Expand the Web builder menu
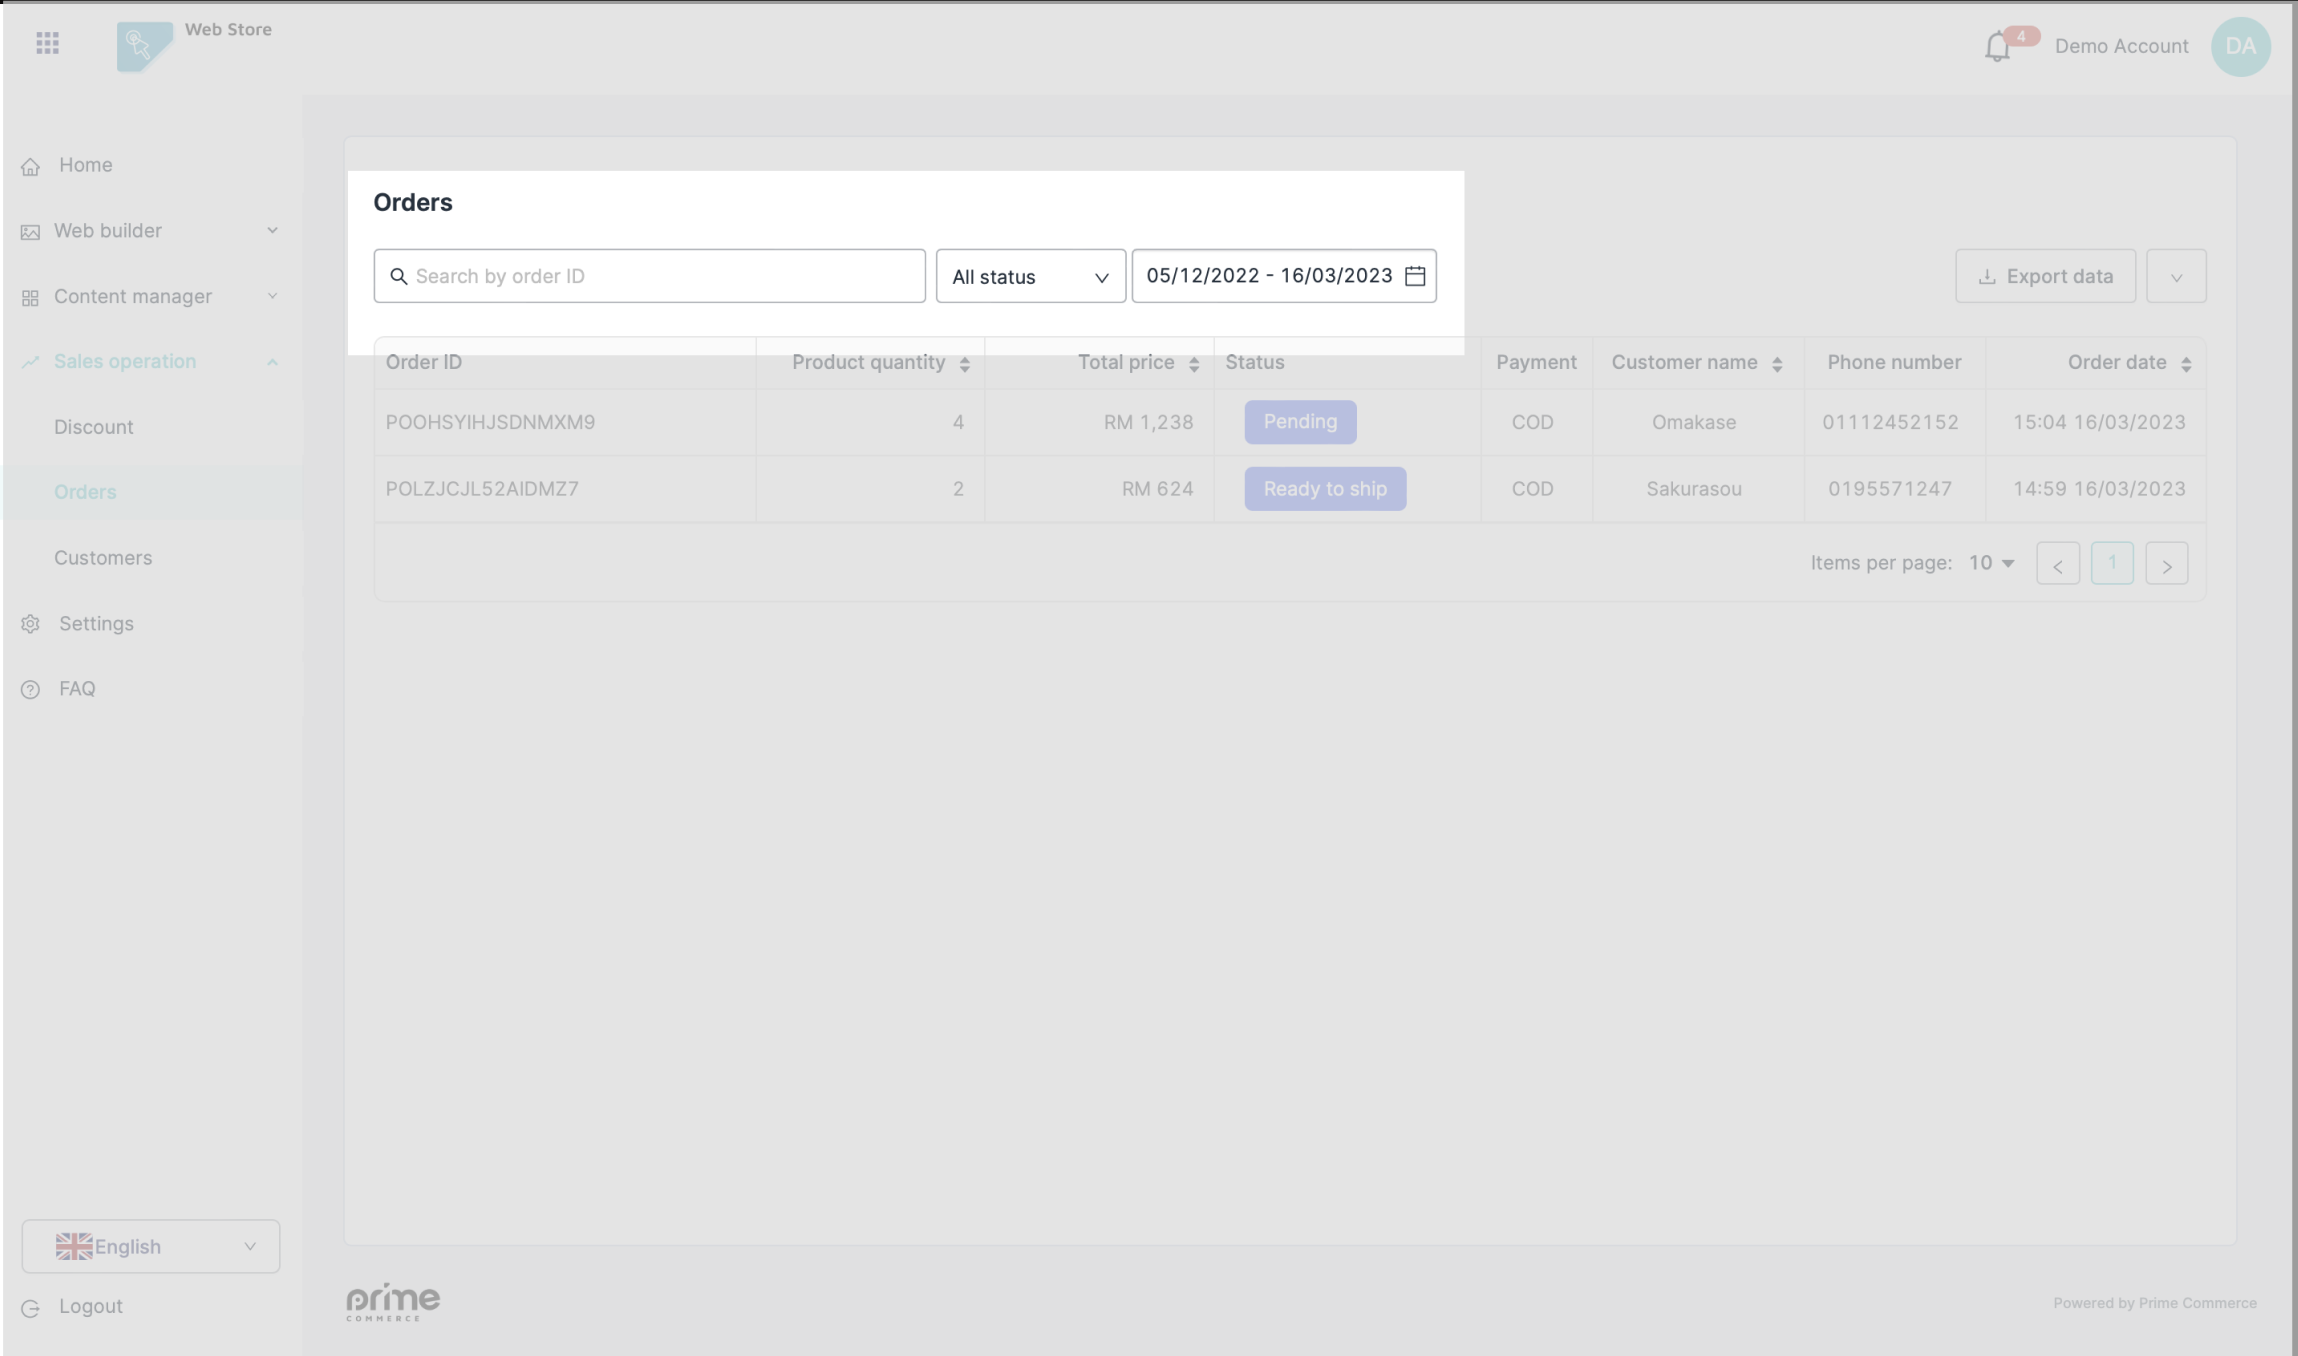 tap(150, 231)
